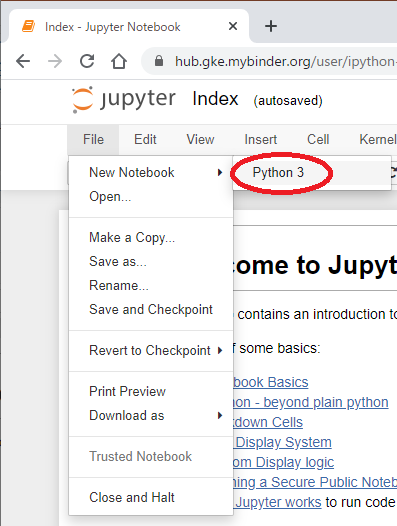Click the orange notebook favicon in the tab
Image resolution: width=397 pixels, height=526 pixels.
[x=29, y=26]
